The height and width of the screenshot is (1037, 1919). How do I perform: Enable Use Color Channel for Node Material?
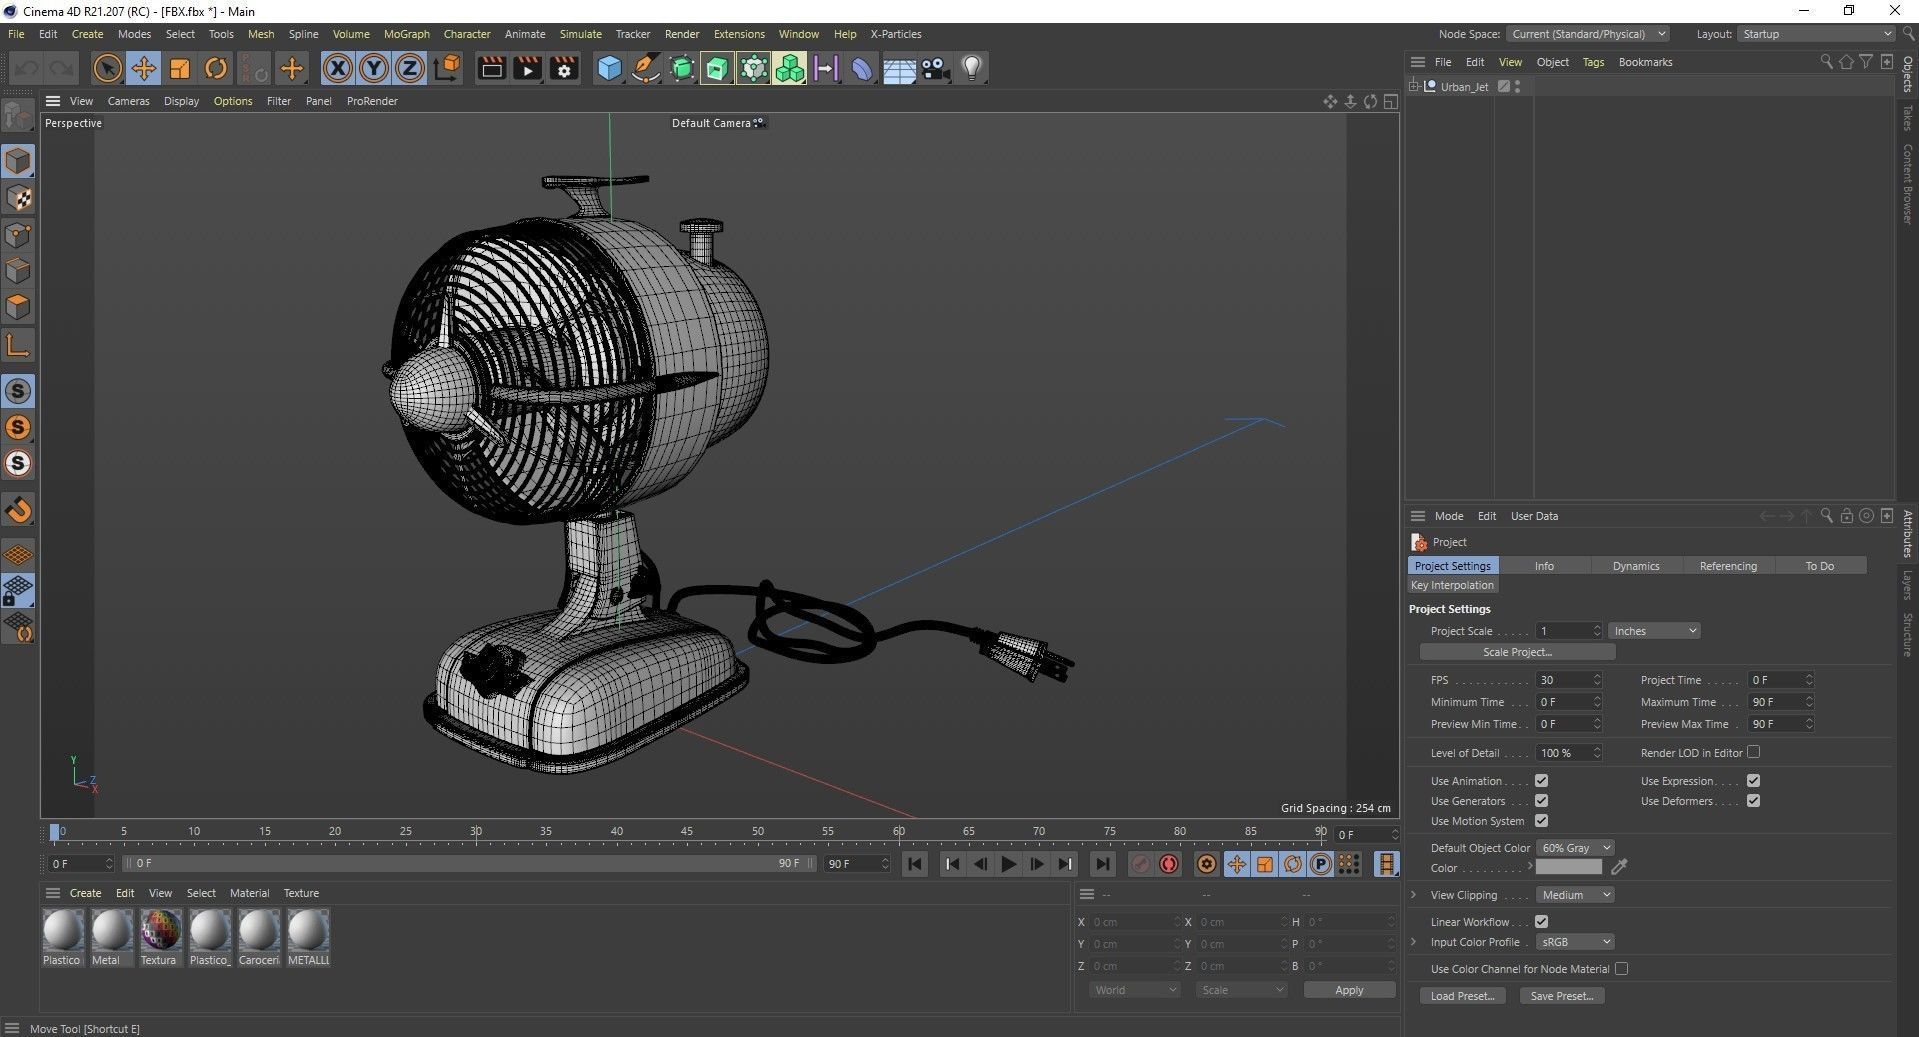point(1621,969)
